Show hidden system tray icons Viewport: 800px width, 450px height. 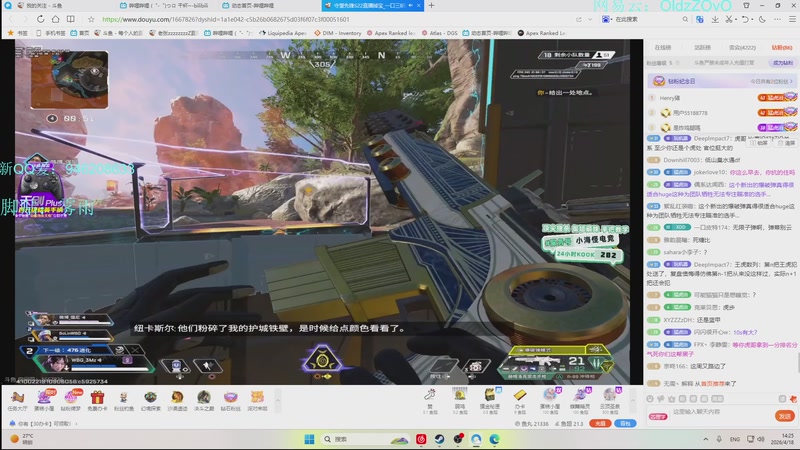(x=706, y=439)
